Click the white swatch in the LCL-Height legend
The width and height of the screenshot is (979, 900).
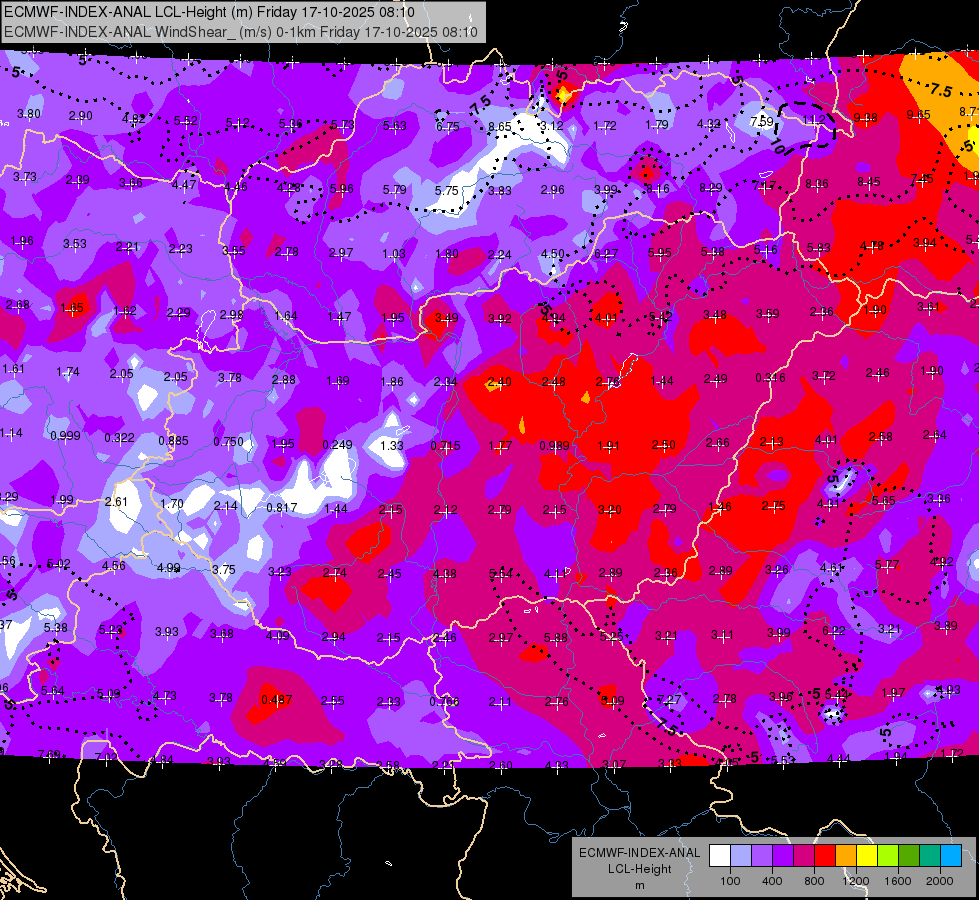[719, 855]
